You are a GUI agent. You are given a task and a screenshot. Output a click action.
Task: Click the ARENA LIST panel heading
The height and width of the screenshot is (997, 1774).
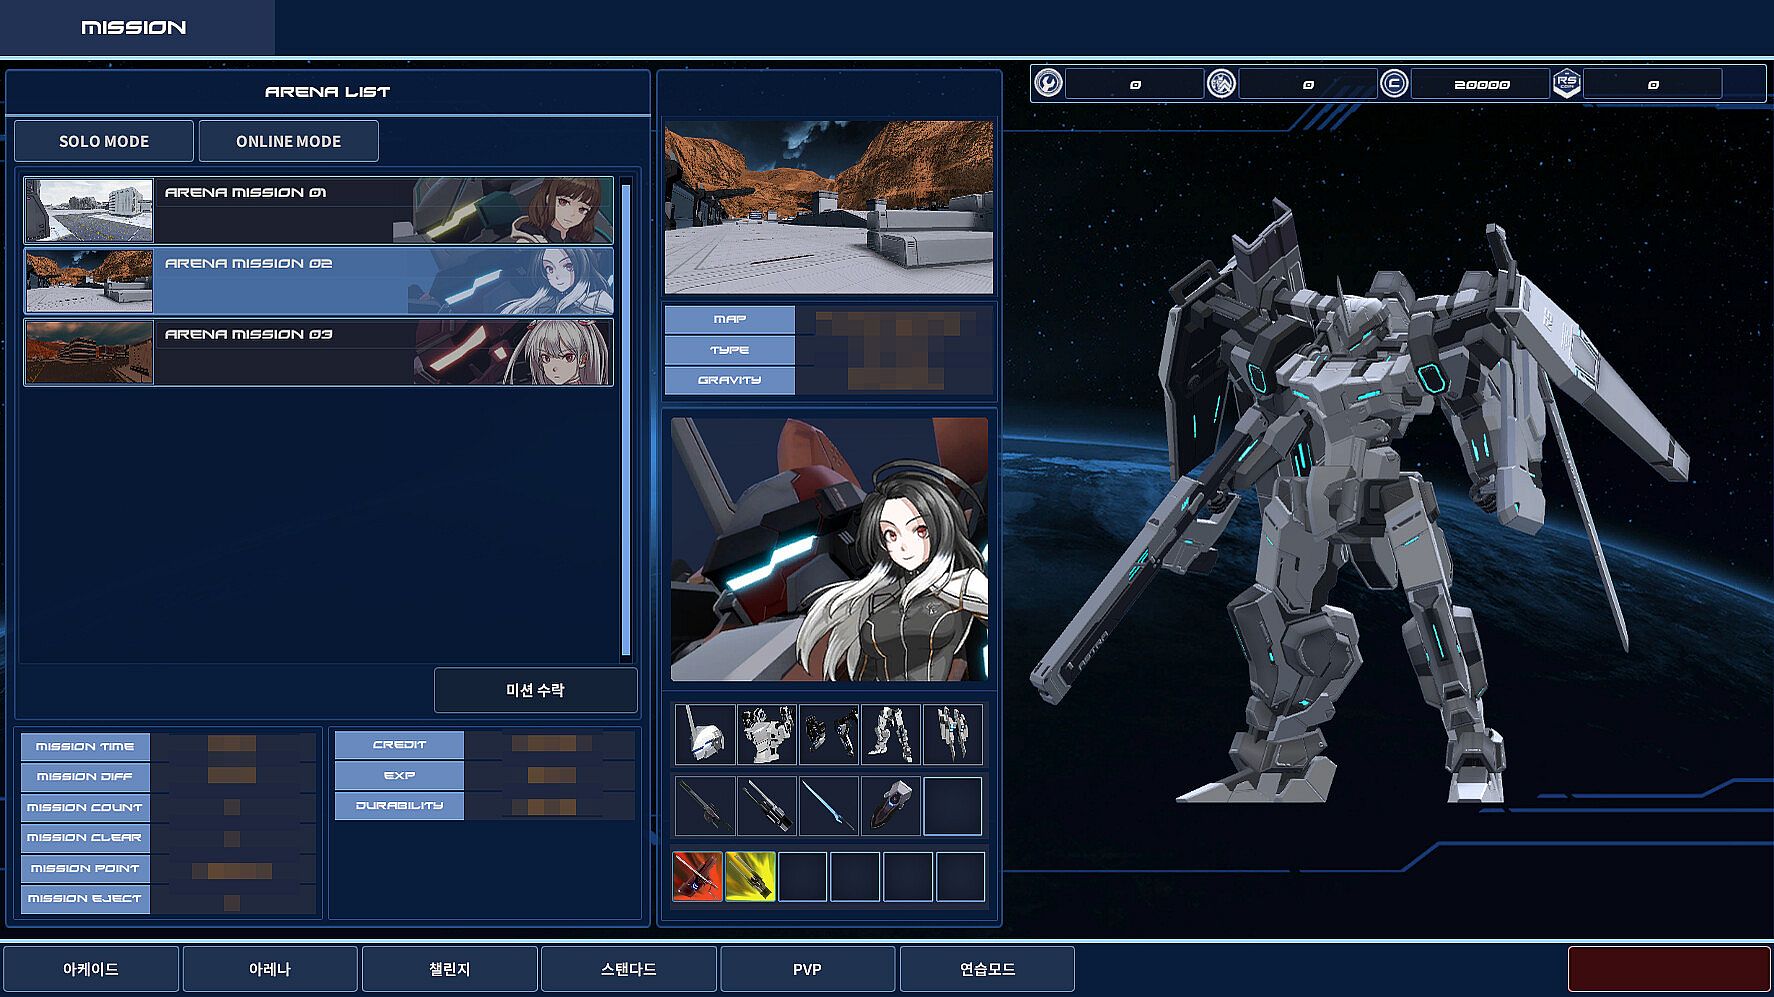pyautogui.click(x=328, y=92)
